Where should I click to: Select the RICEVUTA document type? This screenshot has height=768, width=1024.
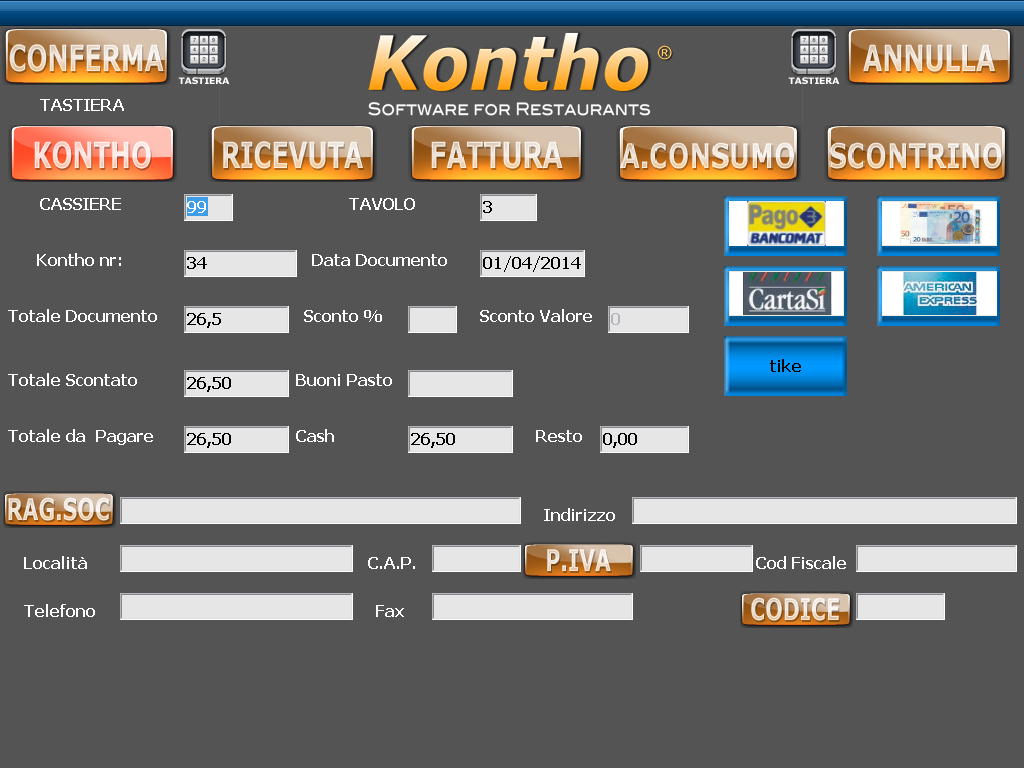(293, 153)
